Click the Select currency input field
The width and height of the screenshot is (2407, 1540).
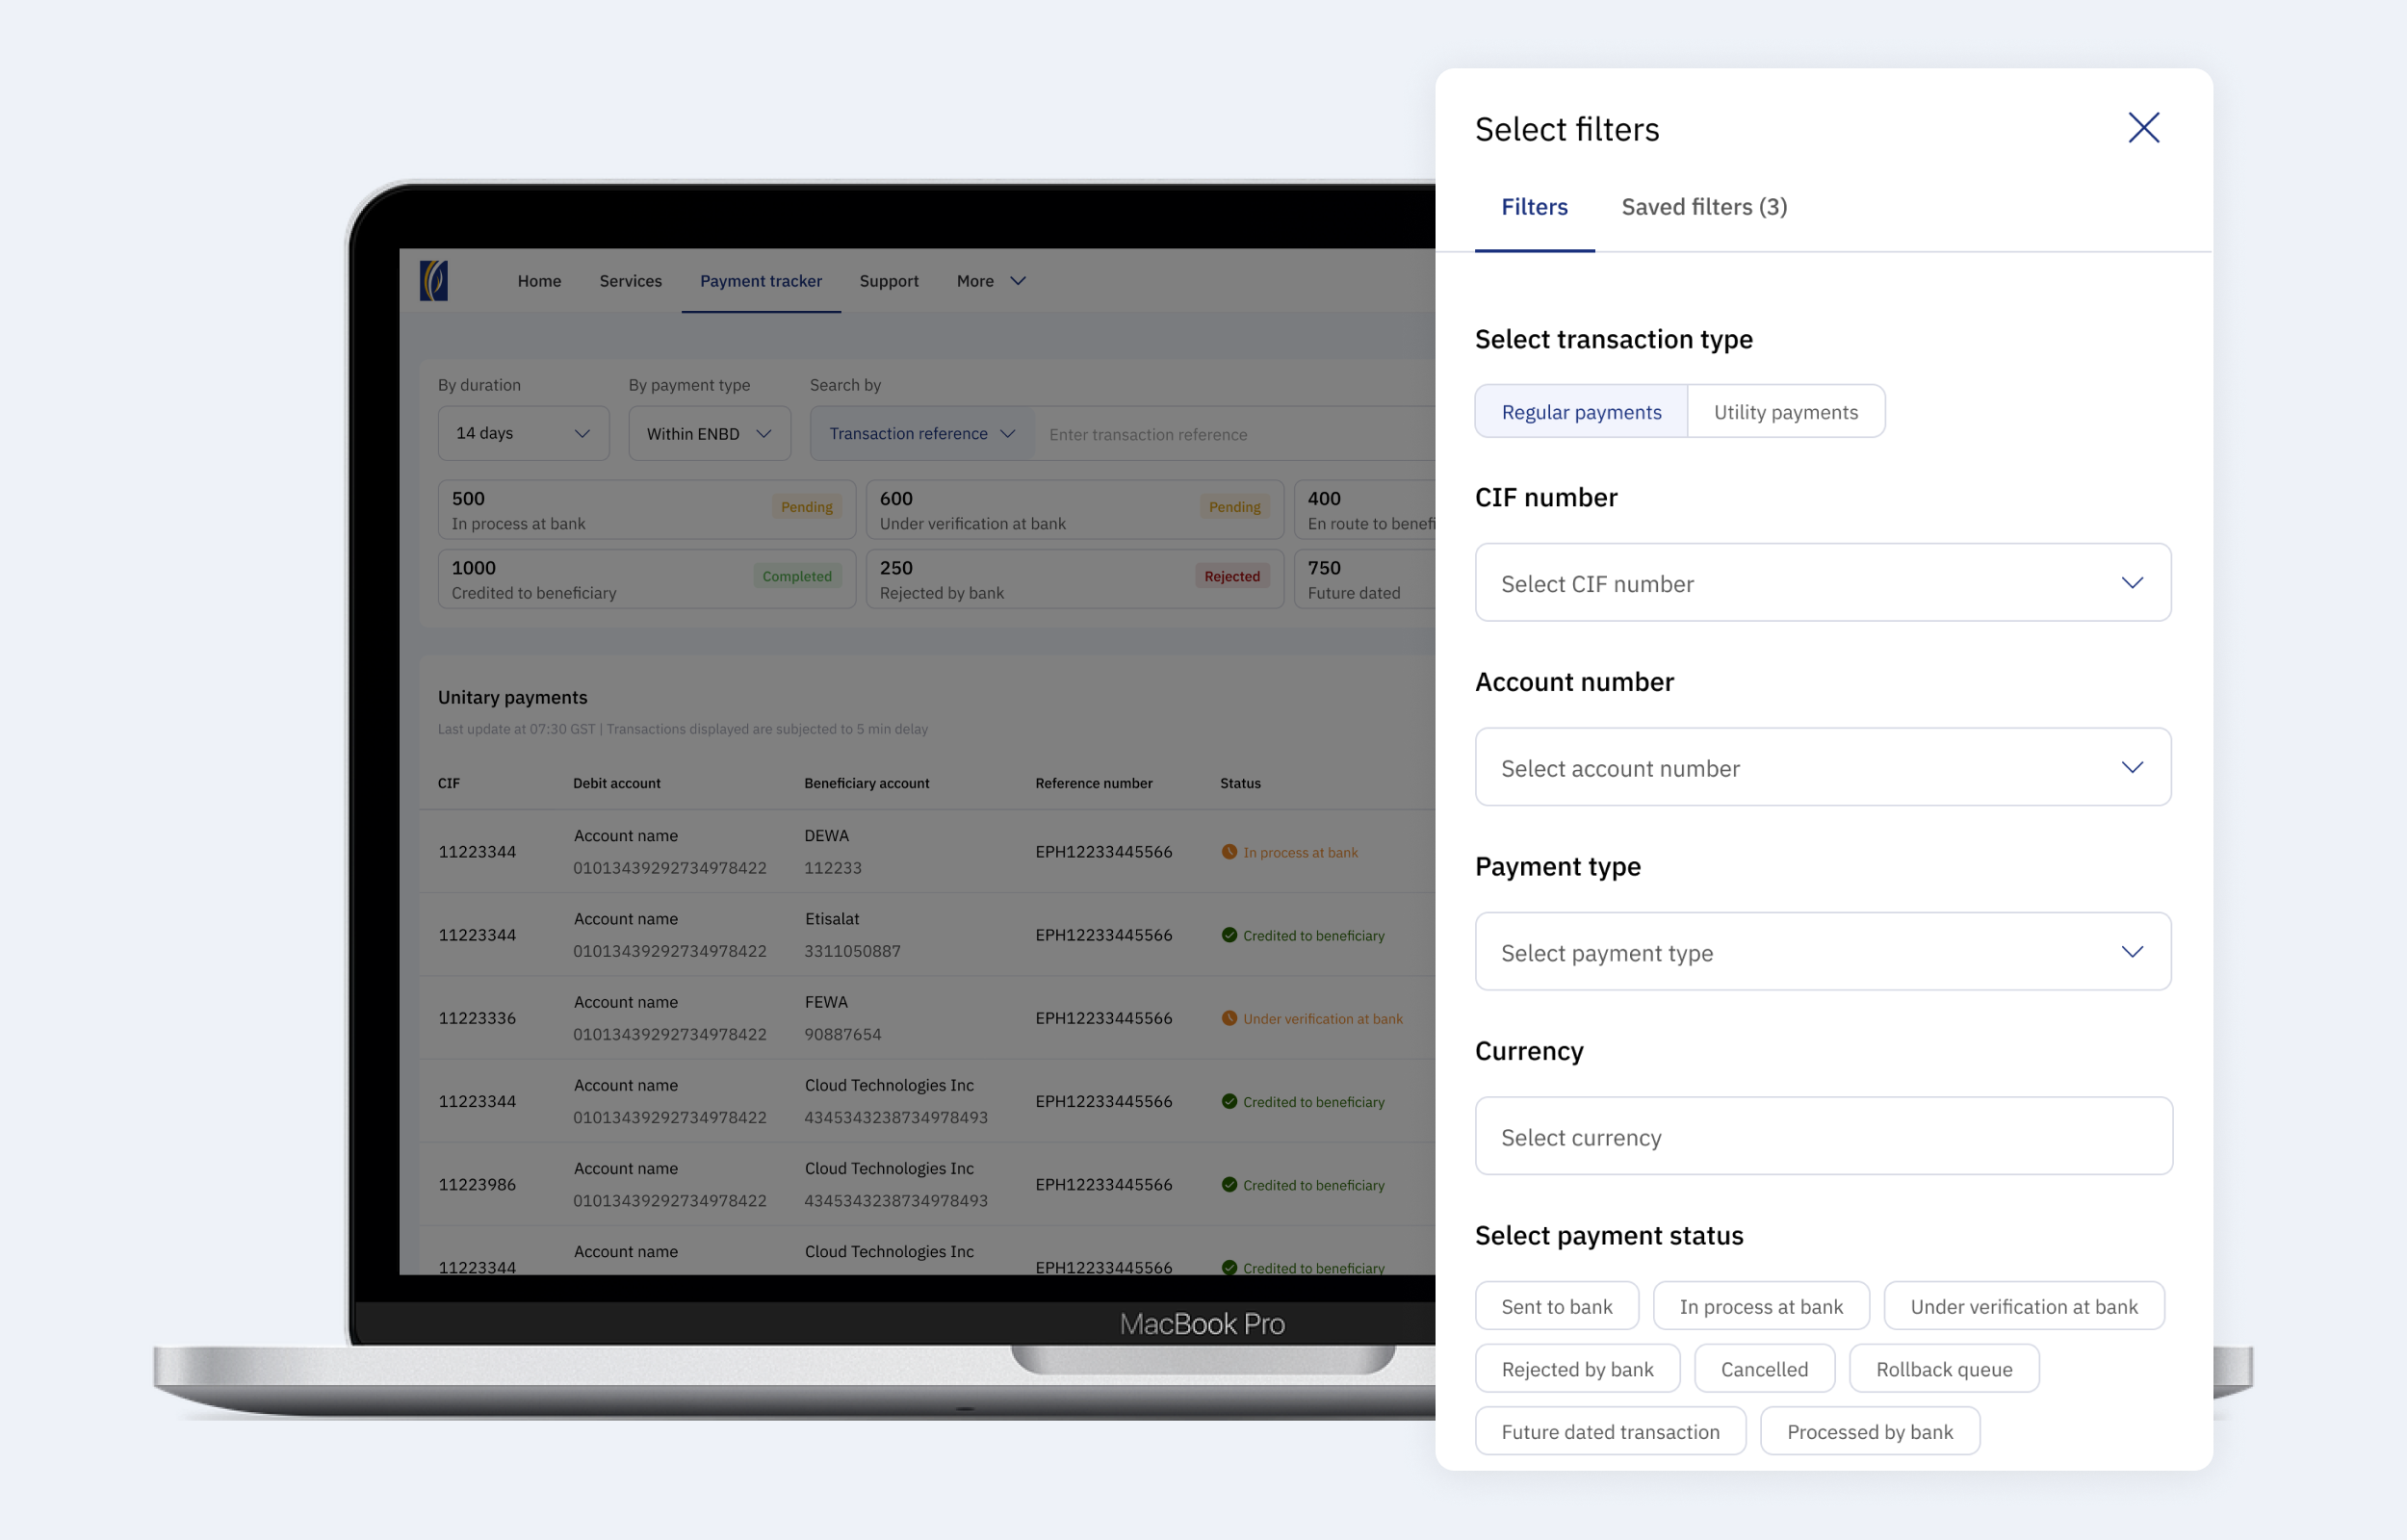coord(1822,1137)
